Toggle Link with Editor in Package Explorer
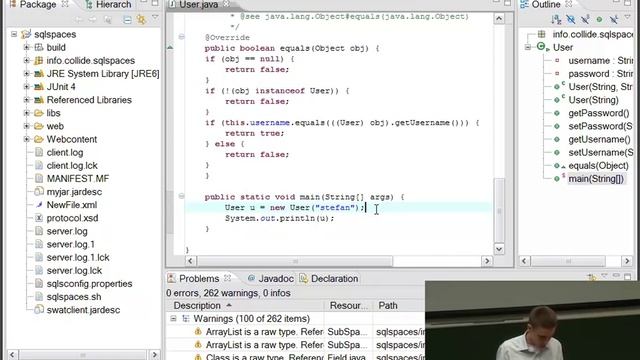The height and width of the screenshot is (360, 640). (x=141, y=19)
